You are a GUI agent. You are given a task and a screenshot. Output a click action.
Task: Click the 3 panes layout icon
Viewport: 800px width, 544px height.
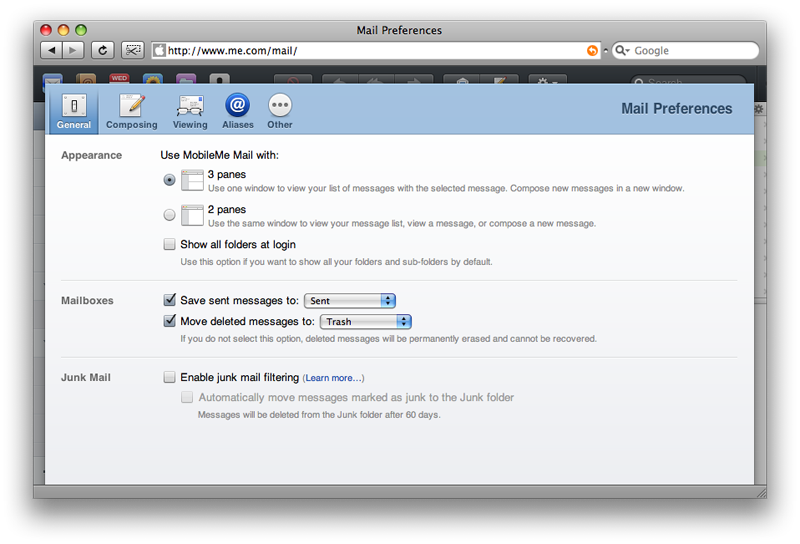(192, 180)
